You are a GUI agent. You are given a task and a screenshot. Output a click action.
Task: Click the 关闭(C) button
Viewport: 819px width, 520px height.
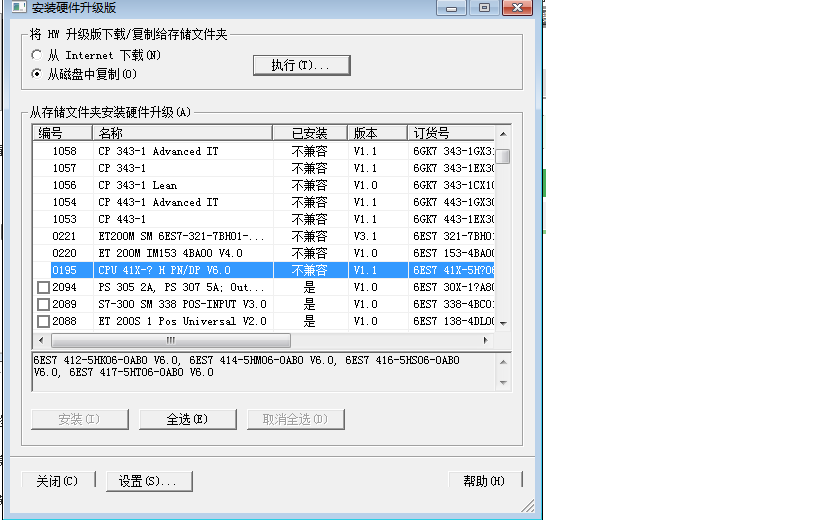[58, 481]
